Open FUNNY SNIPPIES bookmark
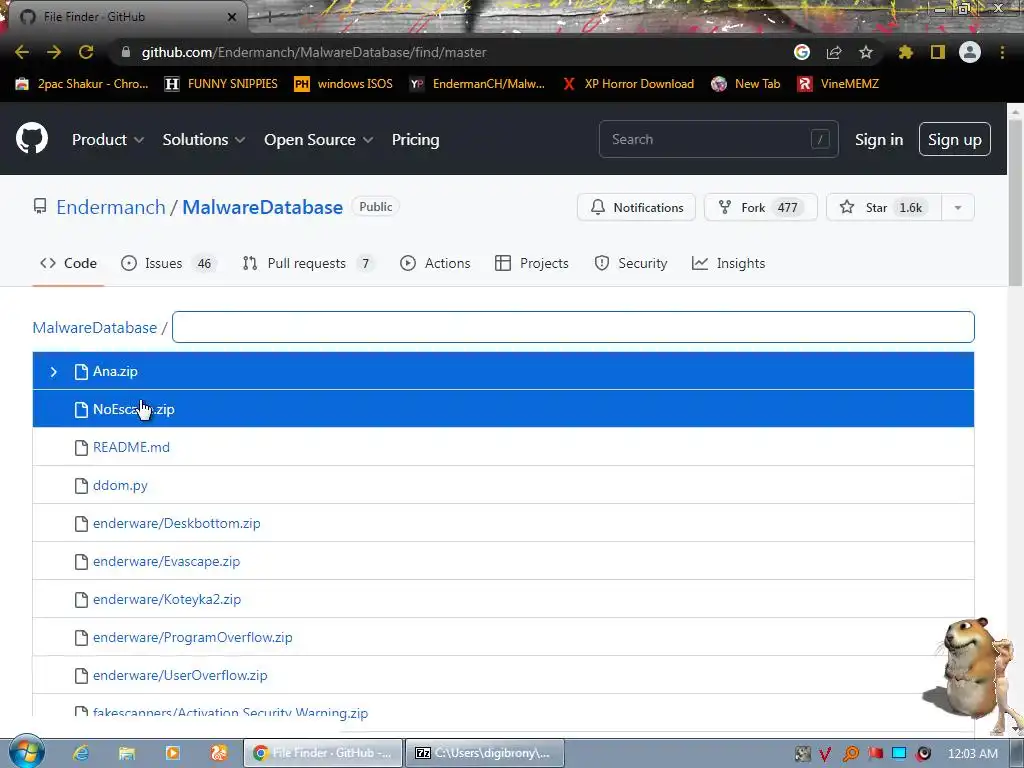Screen dimensions: 1024x768 click(221, 84)
